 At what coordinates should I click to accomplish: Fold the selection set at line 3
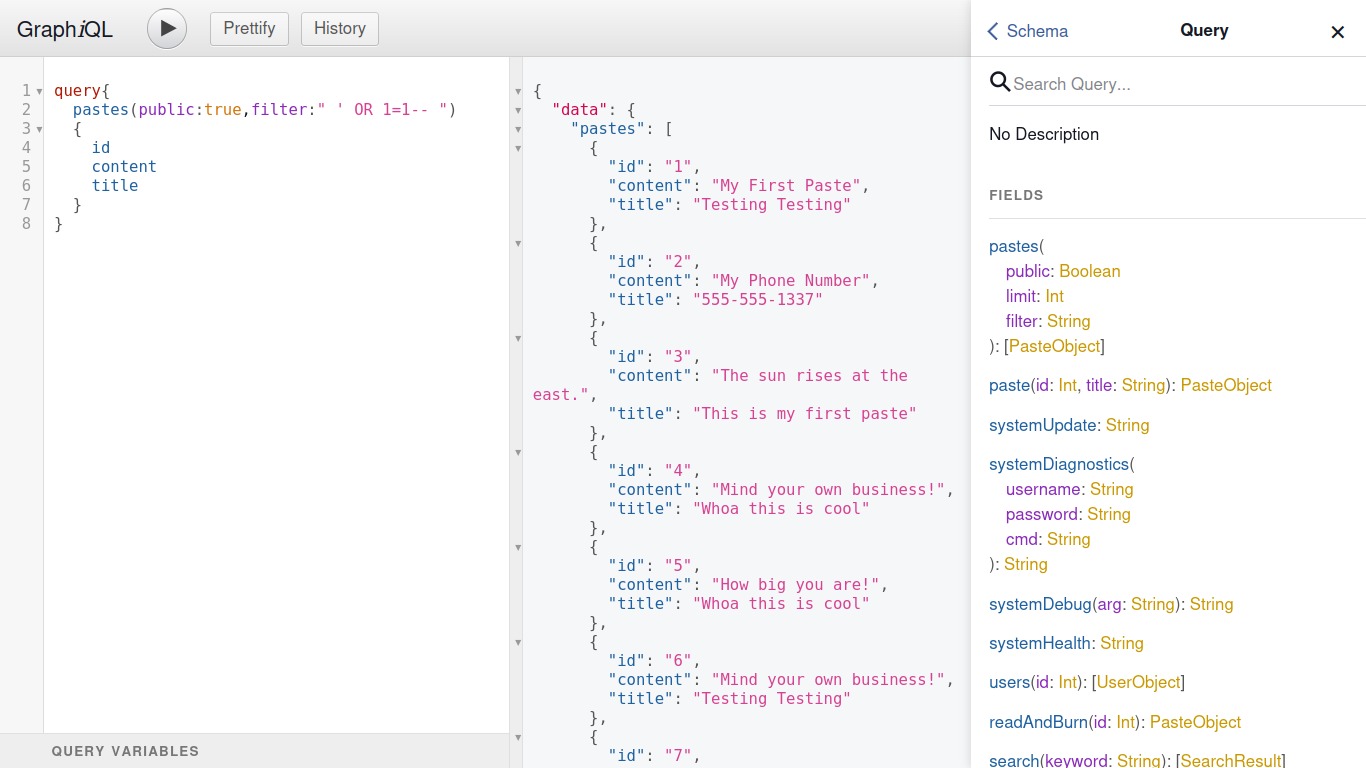click(x=39, y=129)
